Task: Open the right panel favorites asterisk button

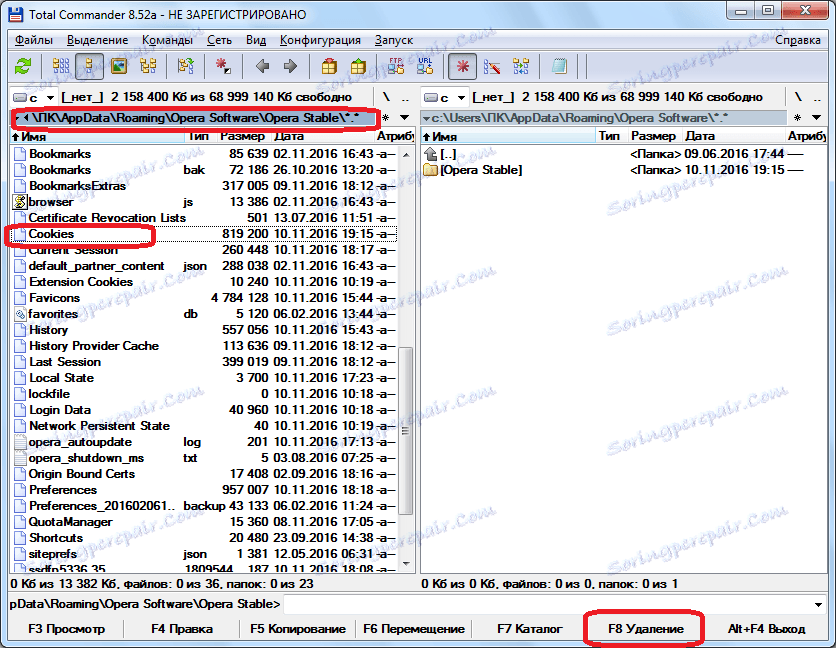Action: 798,117
